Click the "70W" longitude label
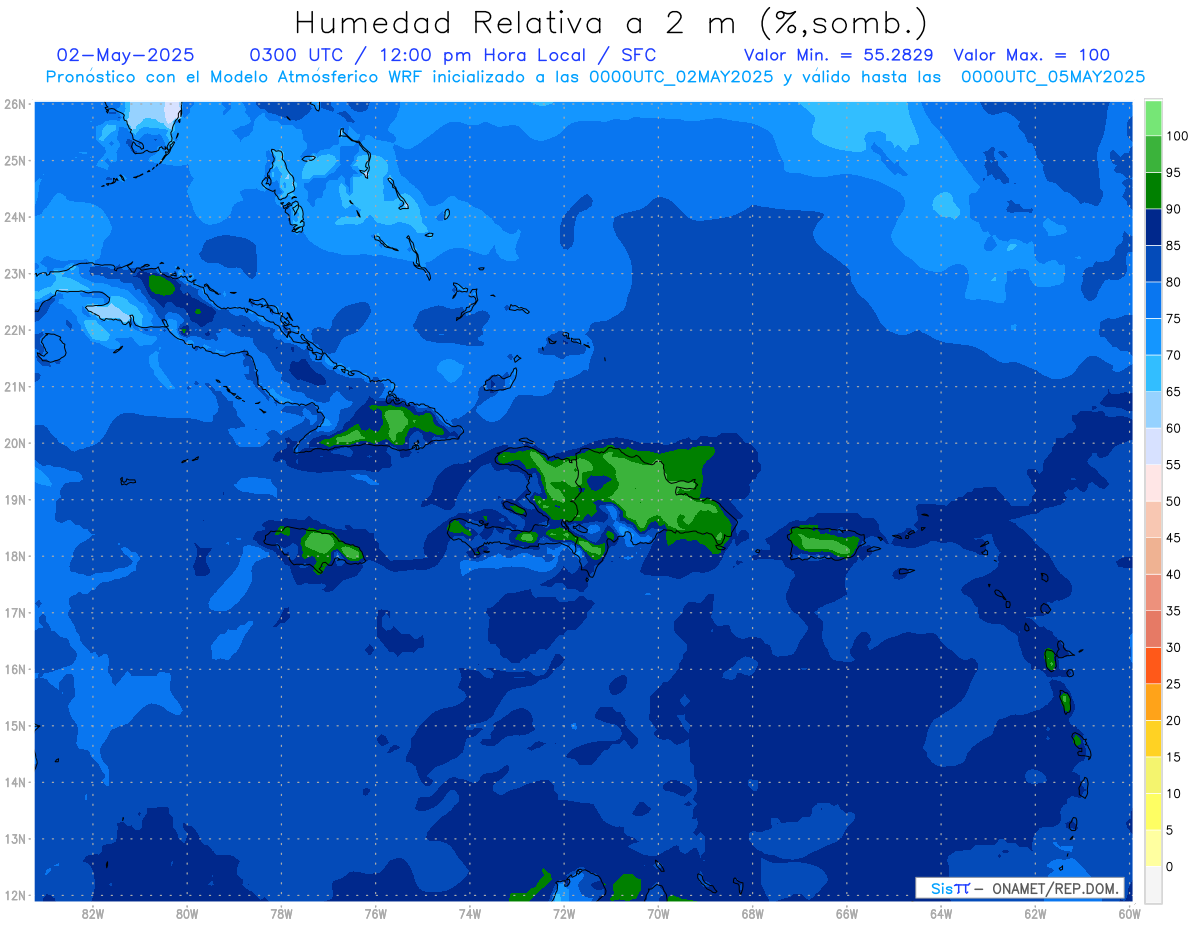Image resolution: width=1200 pixels, height=927 pixels. click(658, 914)
